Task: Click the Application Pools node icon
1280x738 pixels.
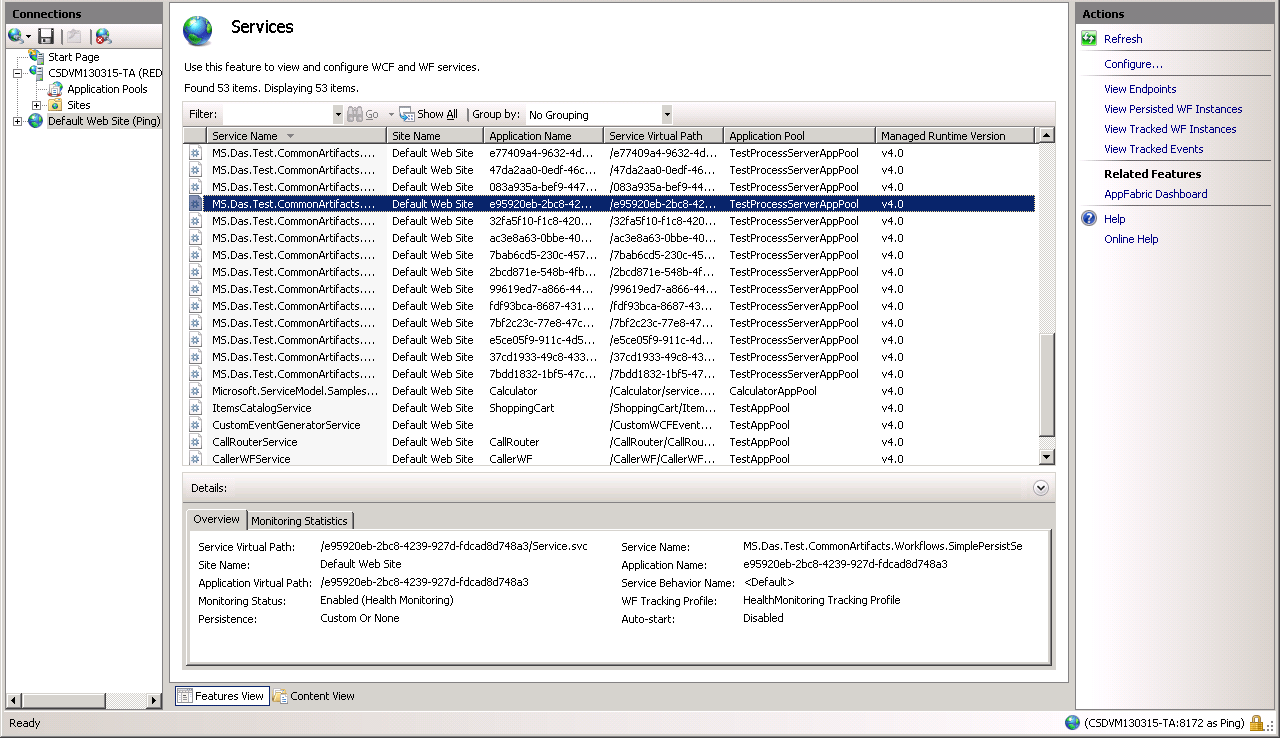Action: 56,89
